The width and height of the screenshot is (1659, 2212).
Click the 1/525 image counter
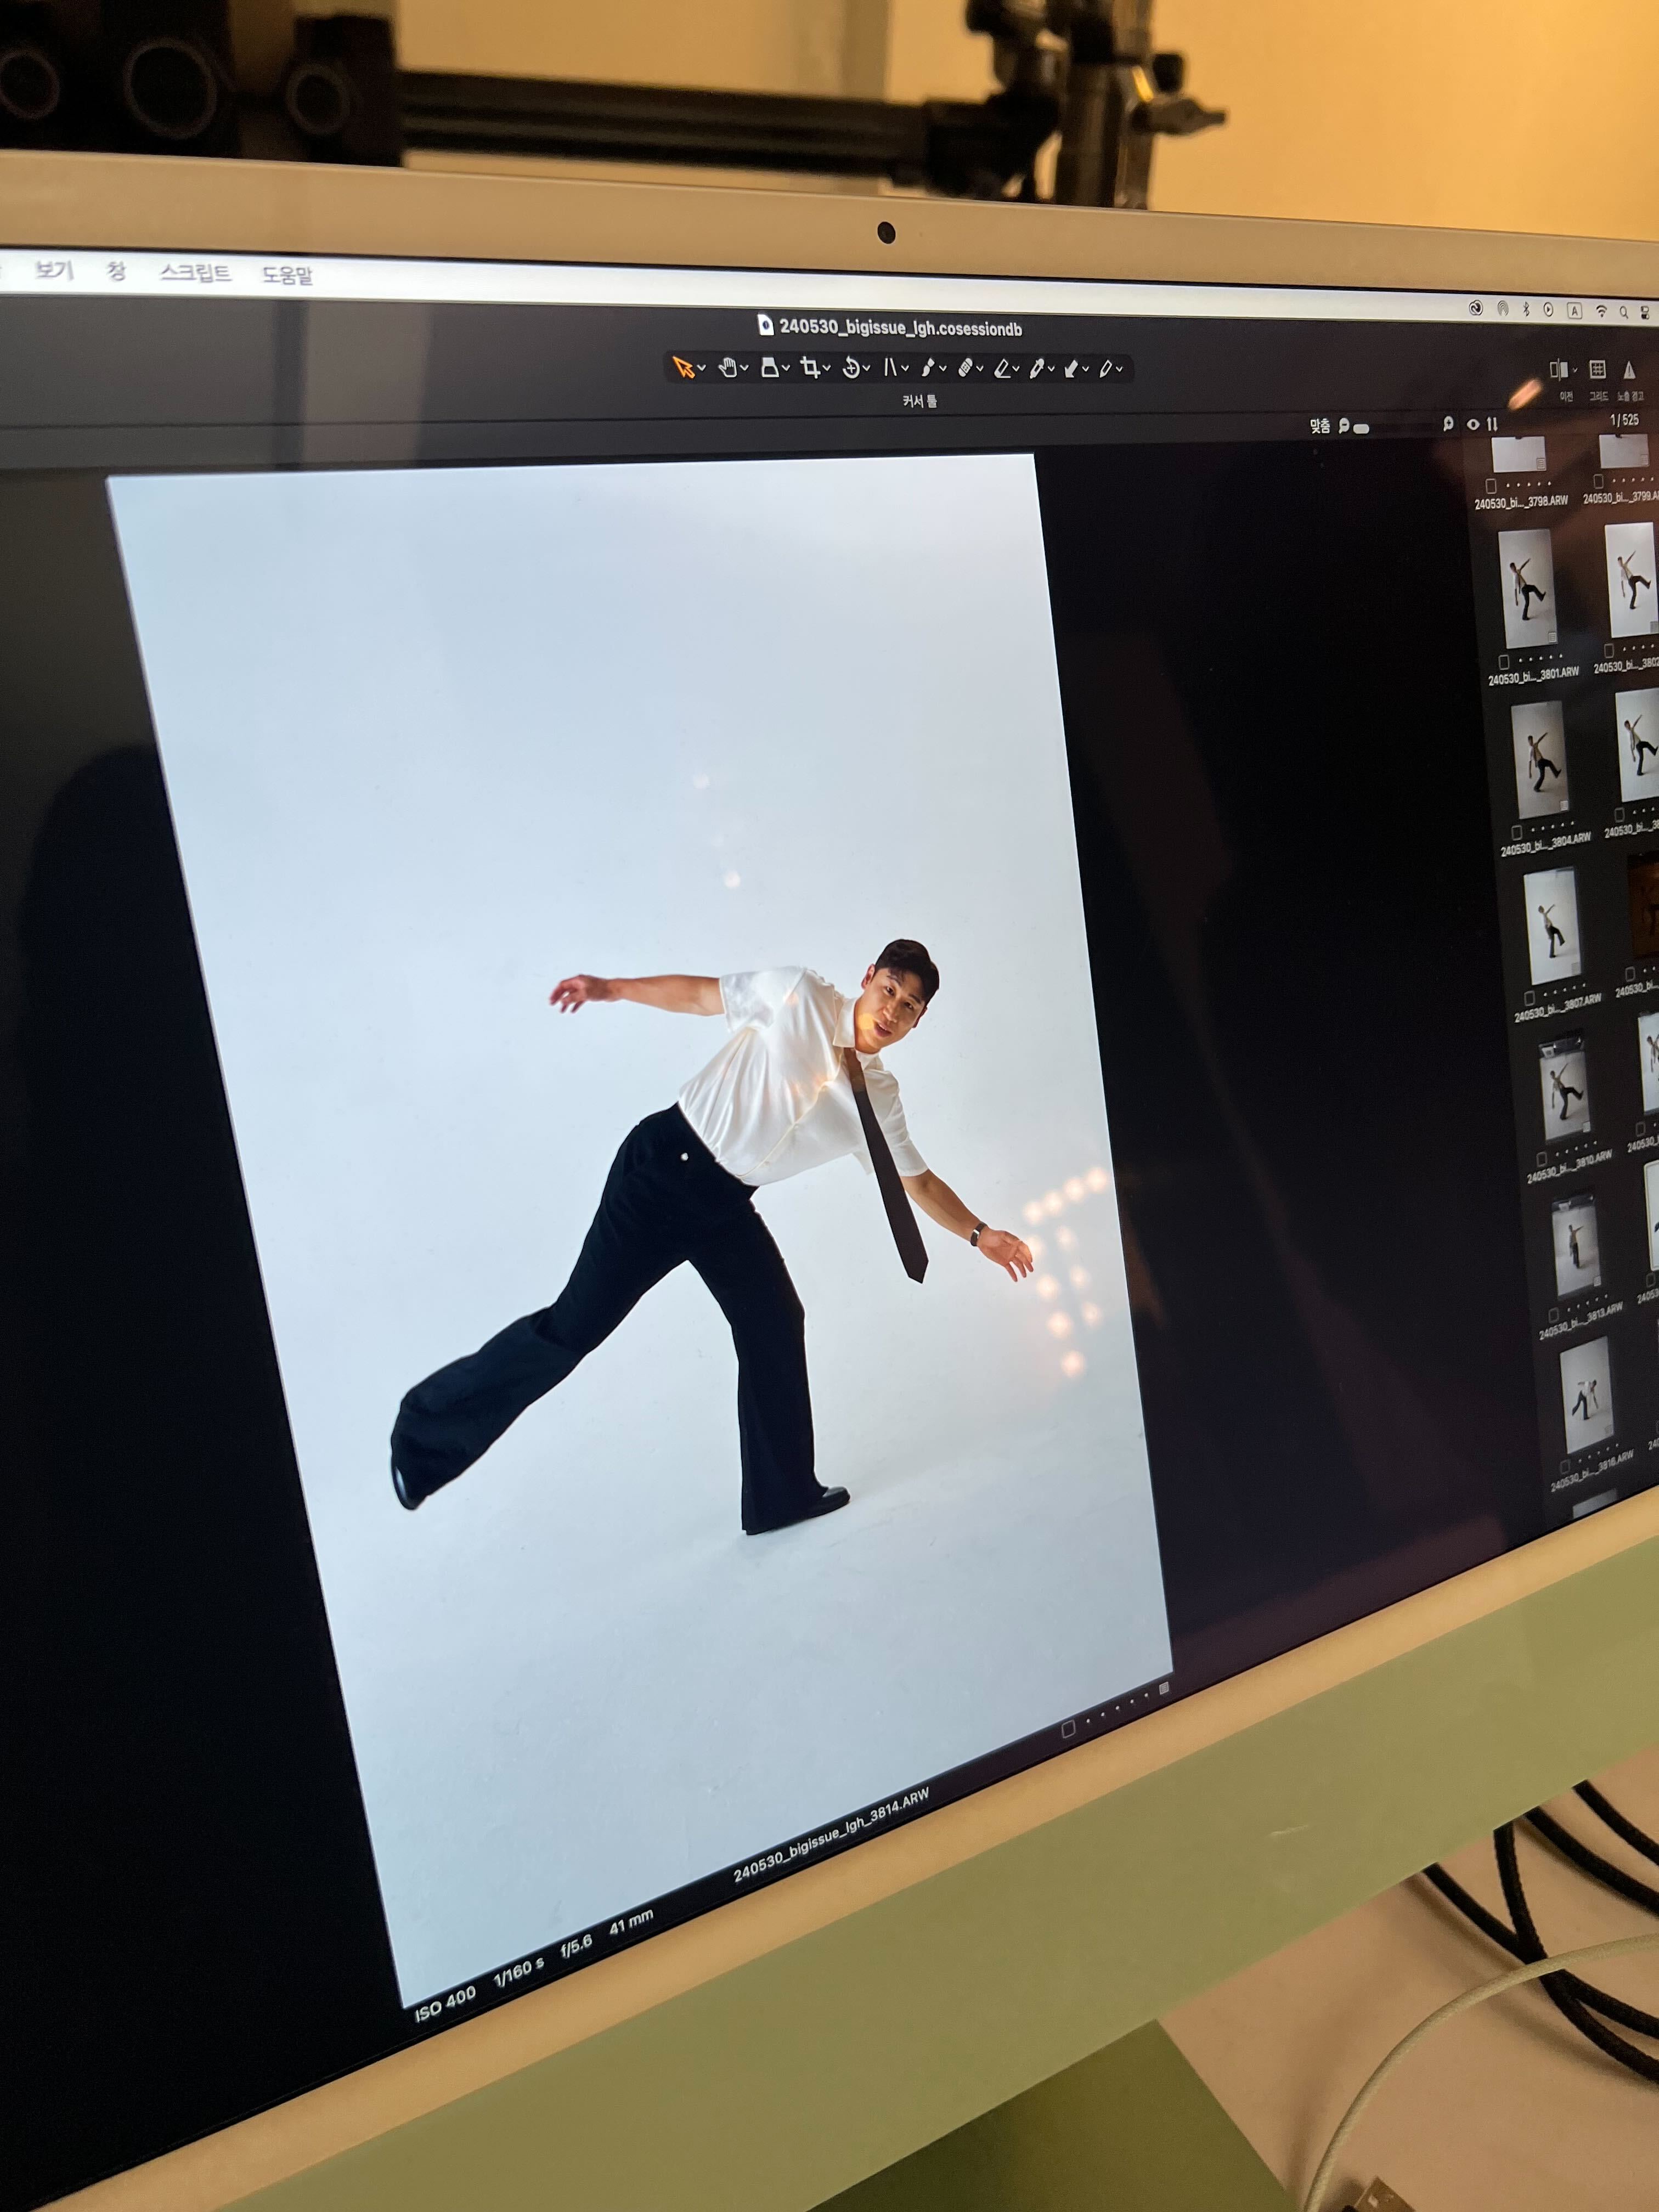(1625, 420)
